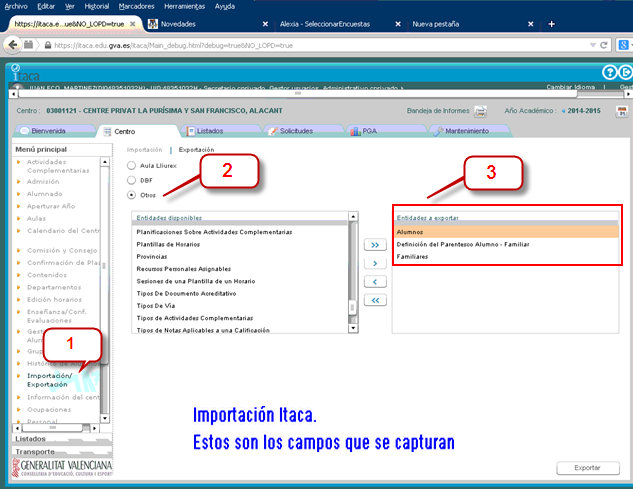Click the remove single entity left-arrow button

[x=373, y=281]
